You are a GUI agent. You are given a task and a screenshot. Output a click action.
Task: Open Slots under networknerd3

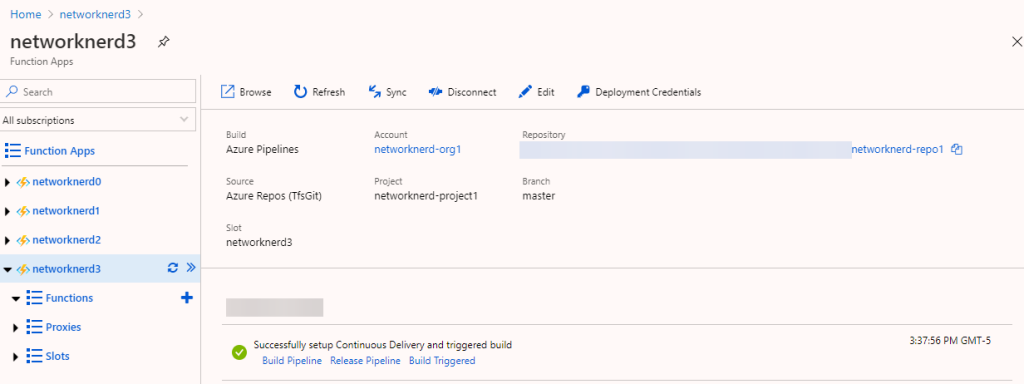tap(57, 356)
